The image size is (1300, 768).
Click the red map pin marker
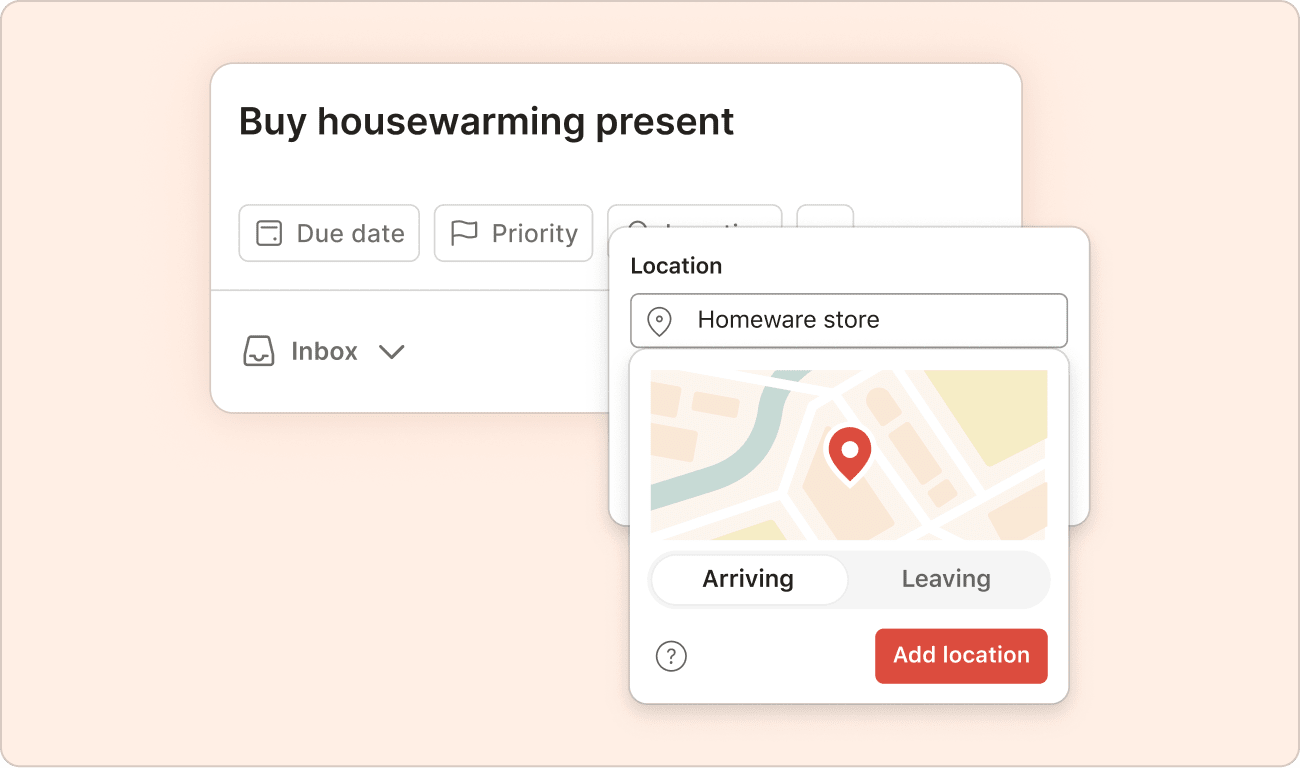pos(849,454)
